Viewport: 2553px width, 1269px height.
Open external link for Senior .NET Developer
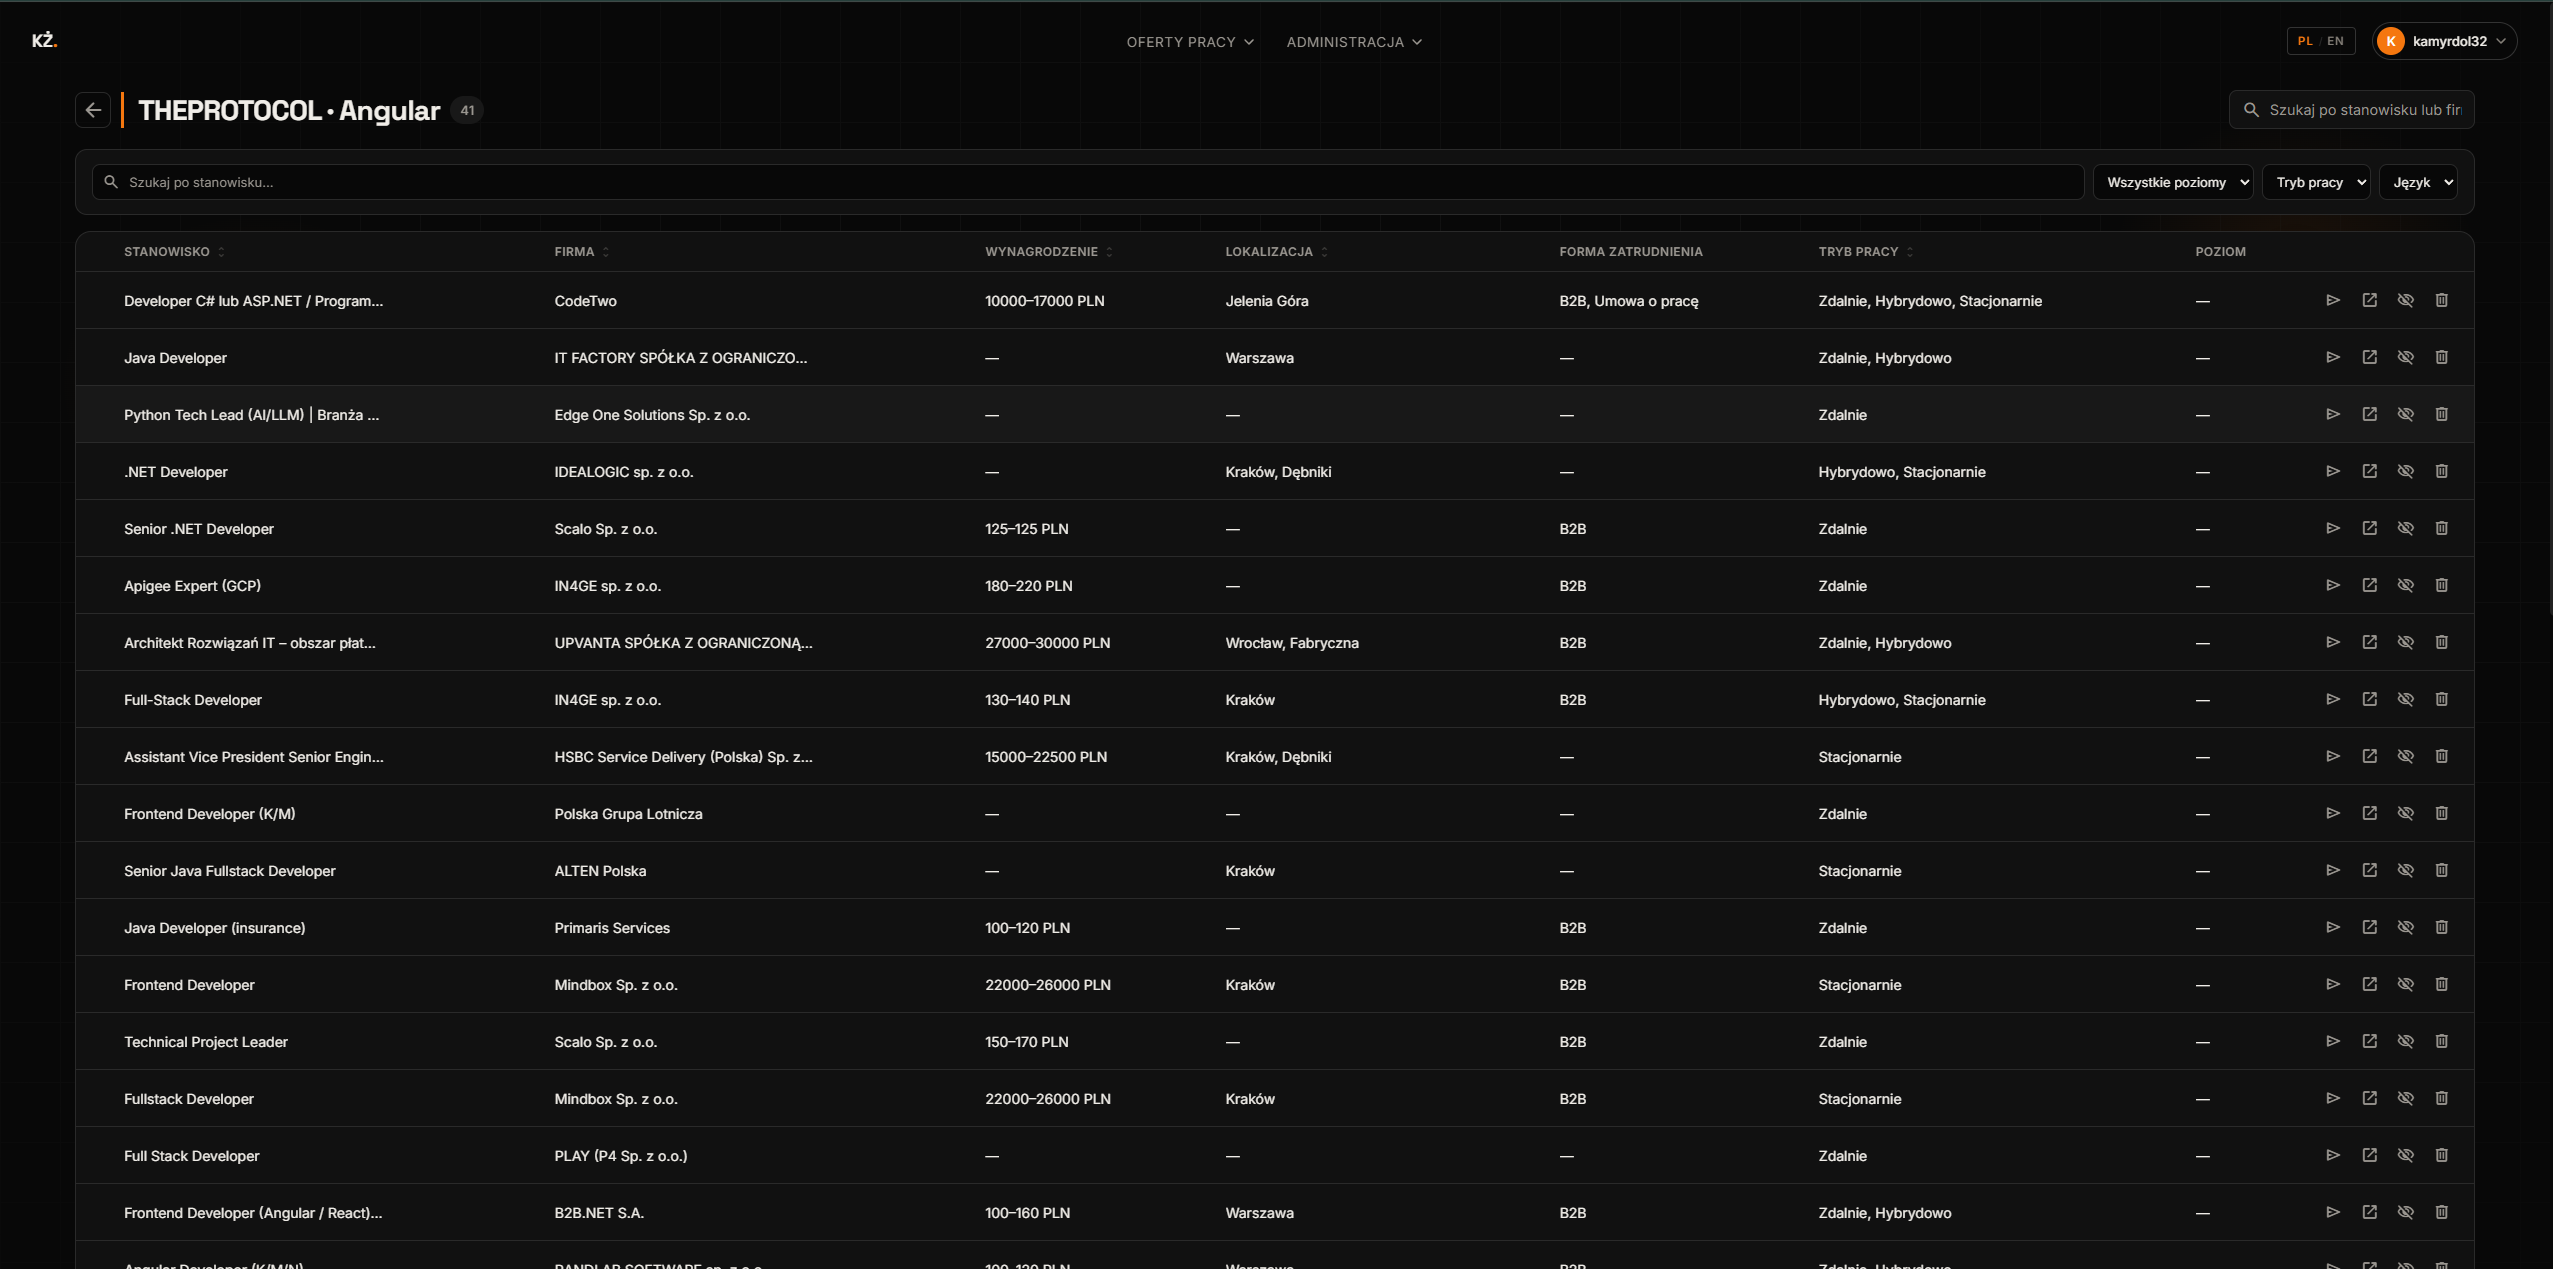2369,528
